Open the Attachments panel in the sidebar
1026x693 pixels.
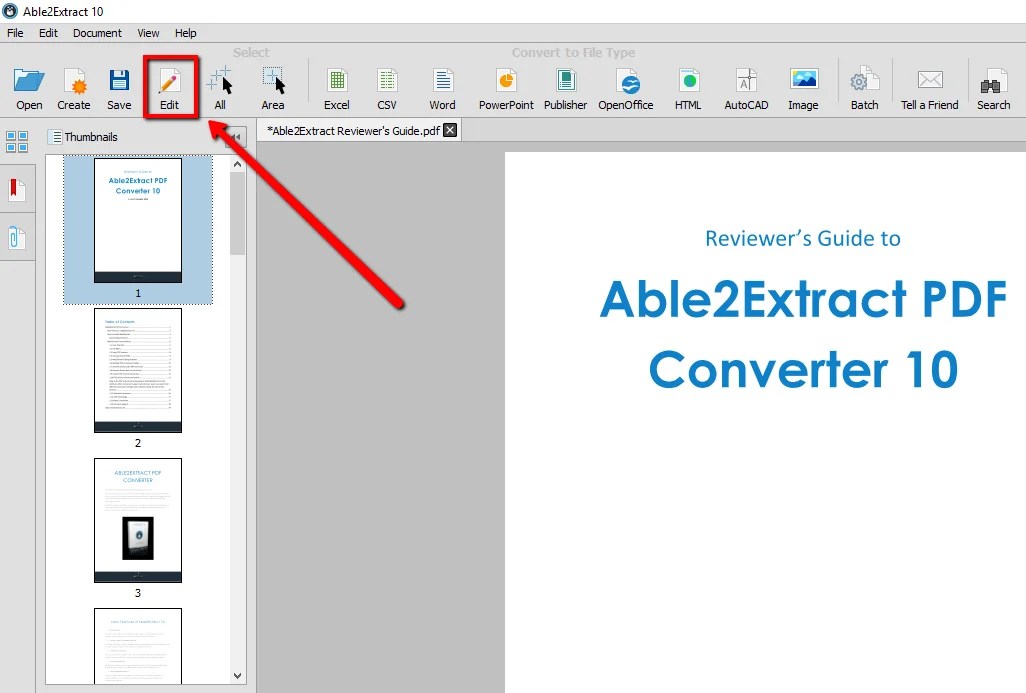16,237
